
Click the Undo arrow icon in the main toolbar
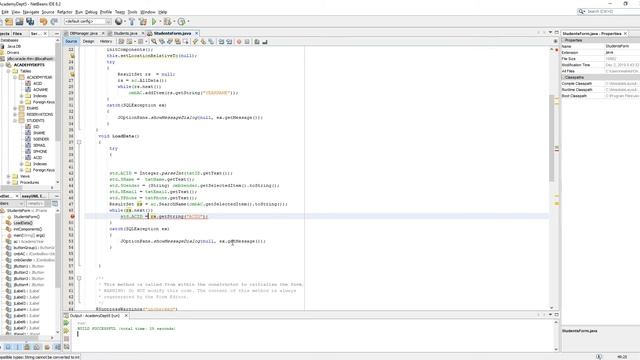pyautogui.click(x=44, y=21)
